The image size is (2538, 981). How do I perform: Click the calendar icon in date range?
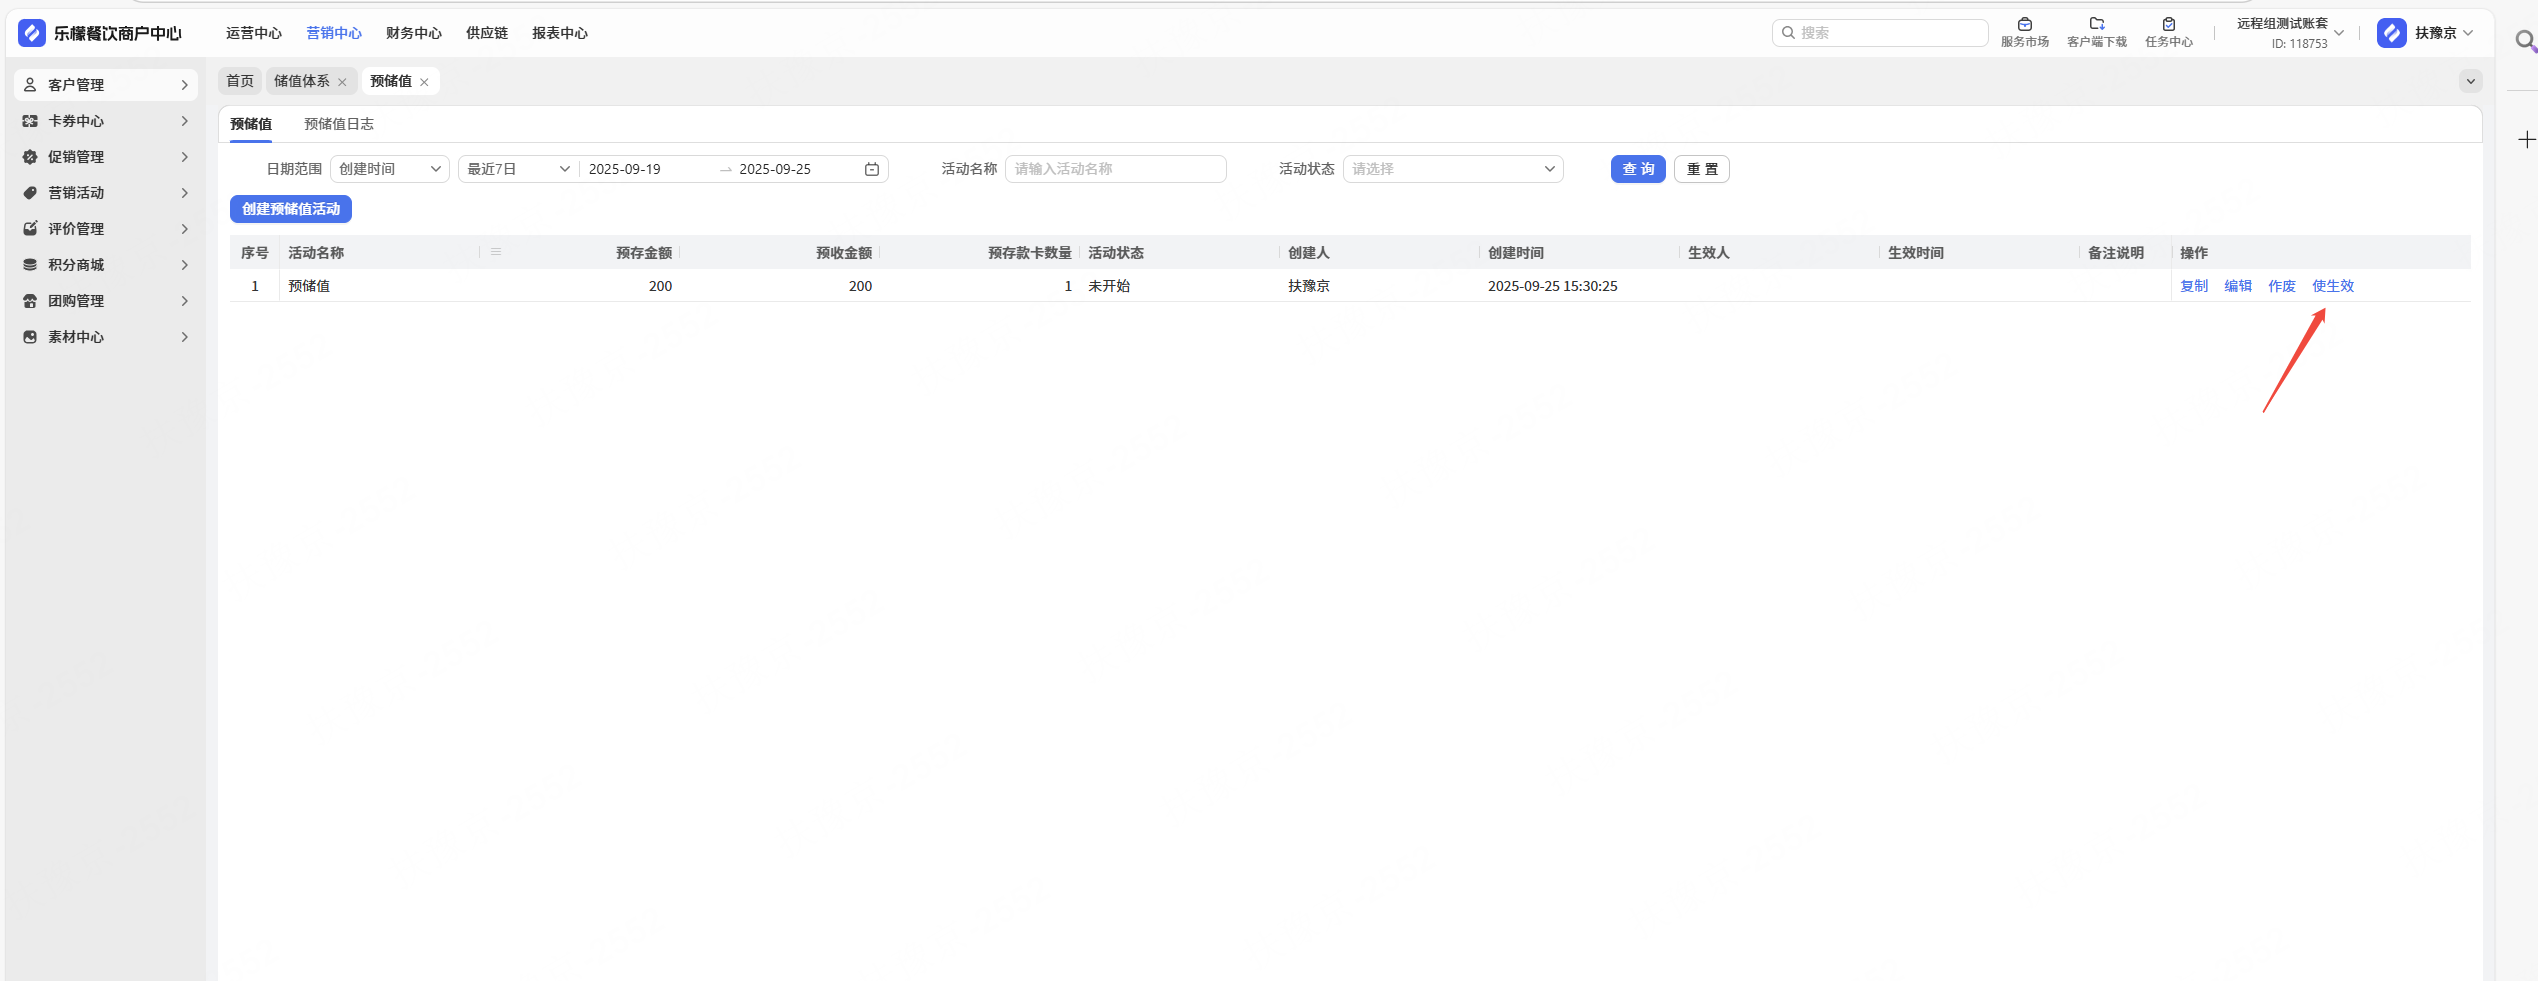pos(872,169)
